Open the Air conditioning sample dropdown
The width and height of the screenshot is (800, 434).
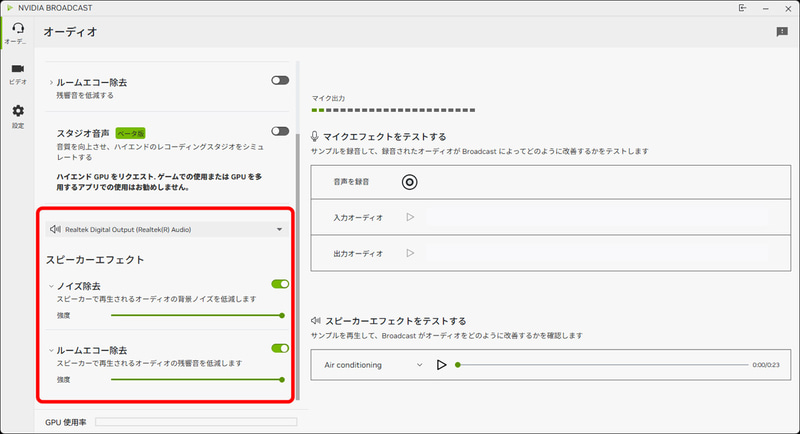pos(373,365)
